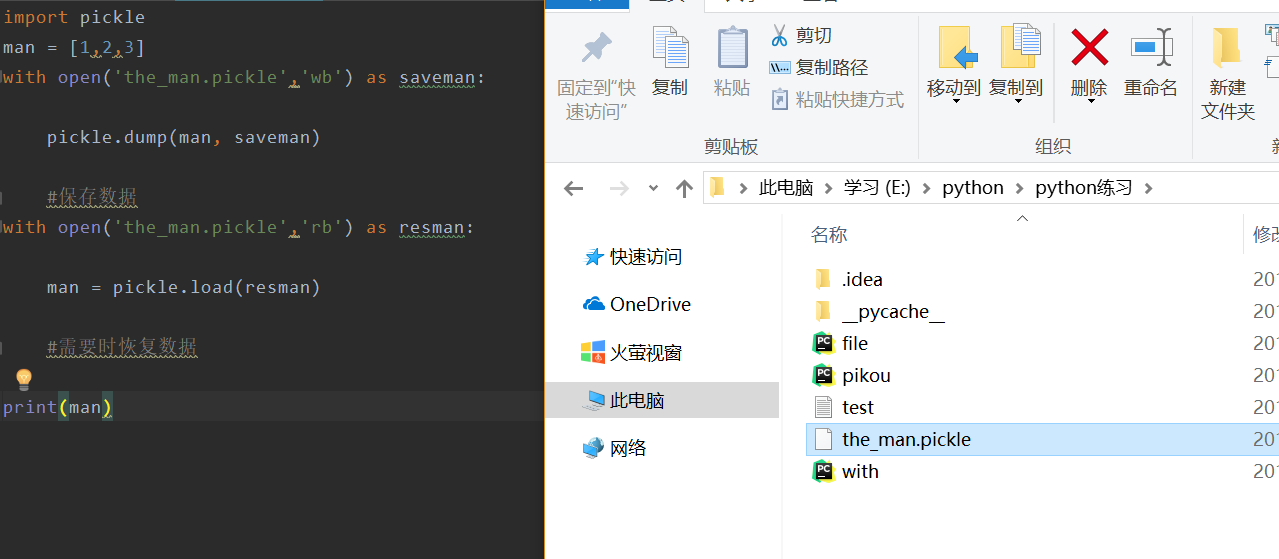The image size is (1279, 559).
Task: Click the 粘贴 paste icon
Action: 732,48
